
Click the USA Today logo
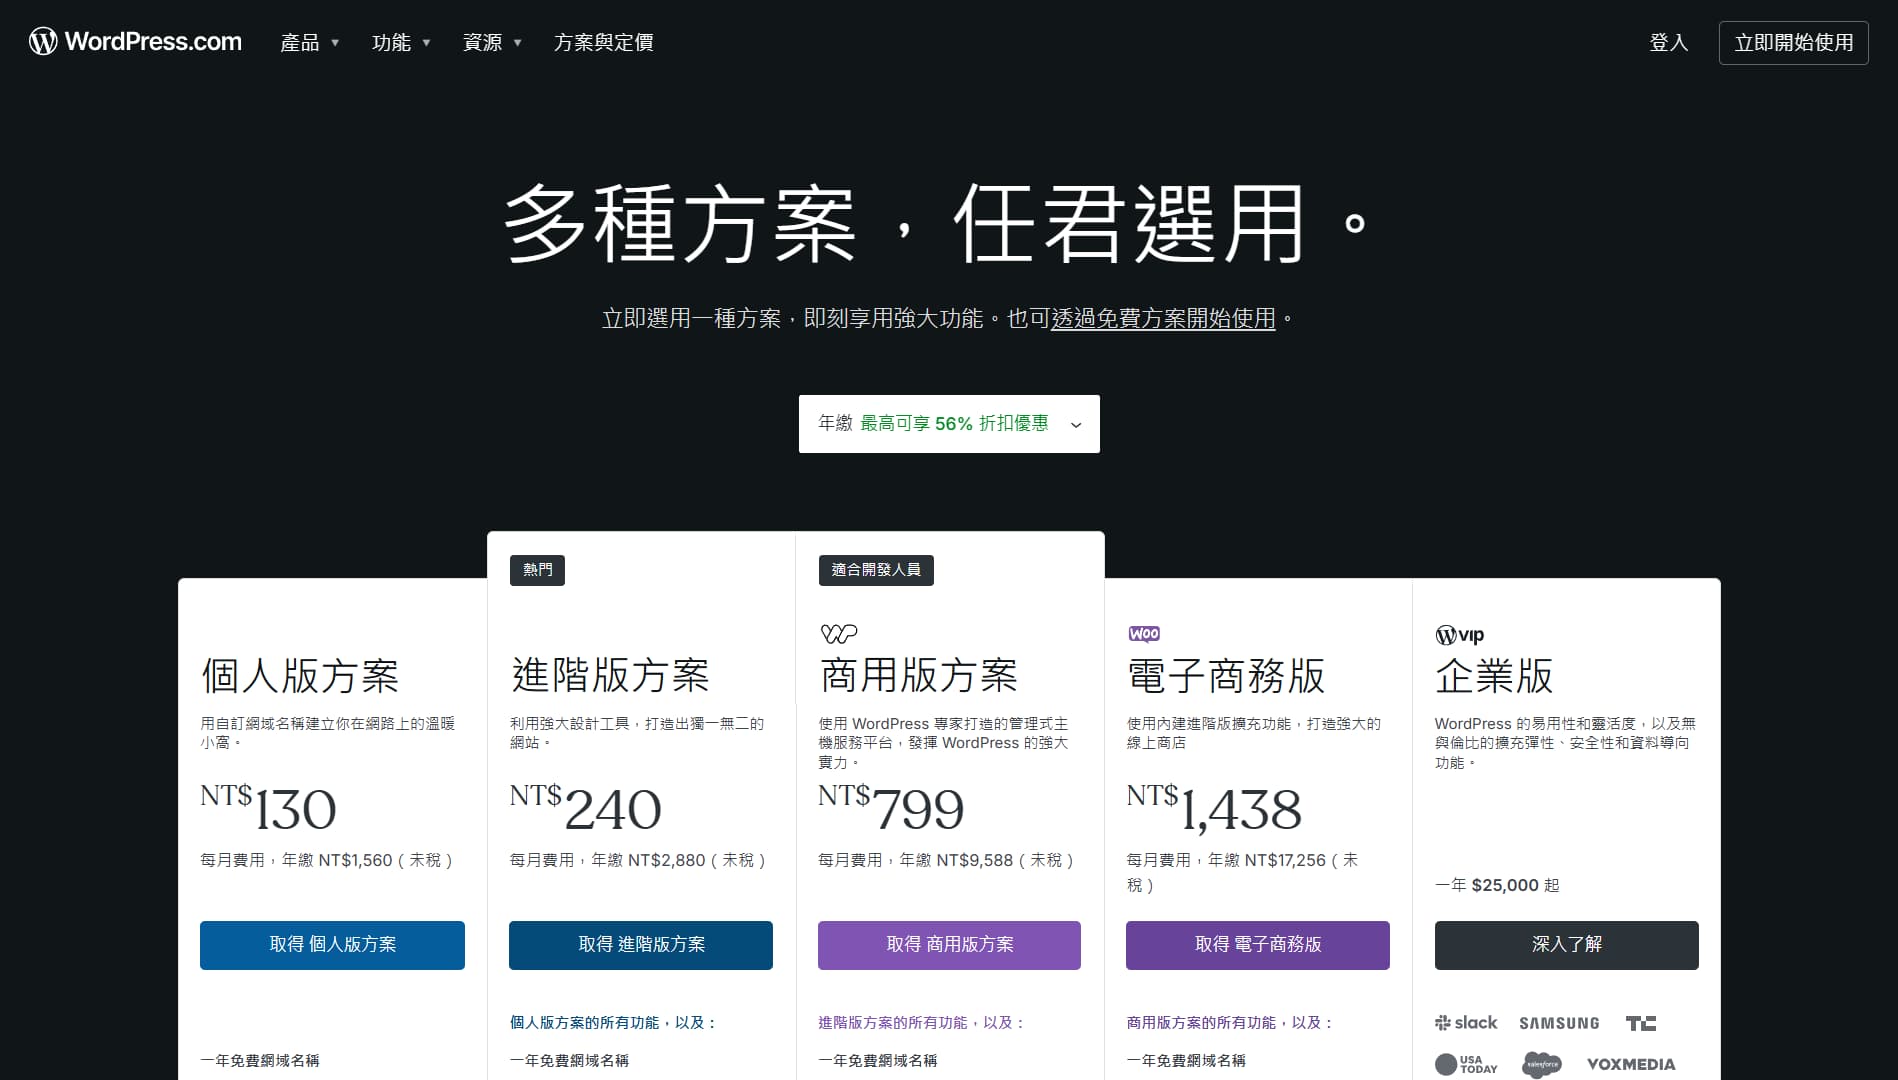pyautogui.click(x=1466, y=1064)
